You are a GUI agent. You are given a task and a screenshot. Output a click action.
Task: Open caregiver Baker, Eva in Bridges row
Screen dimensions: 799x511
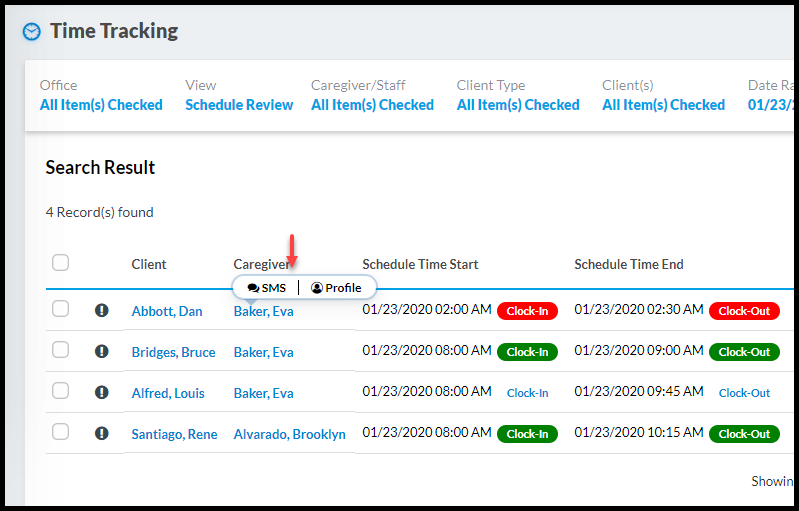[263, 352]
